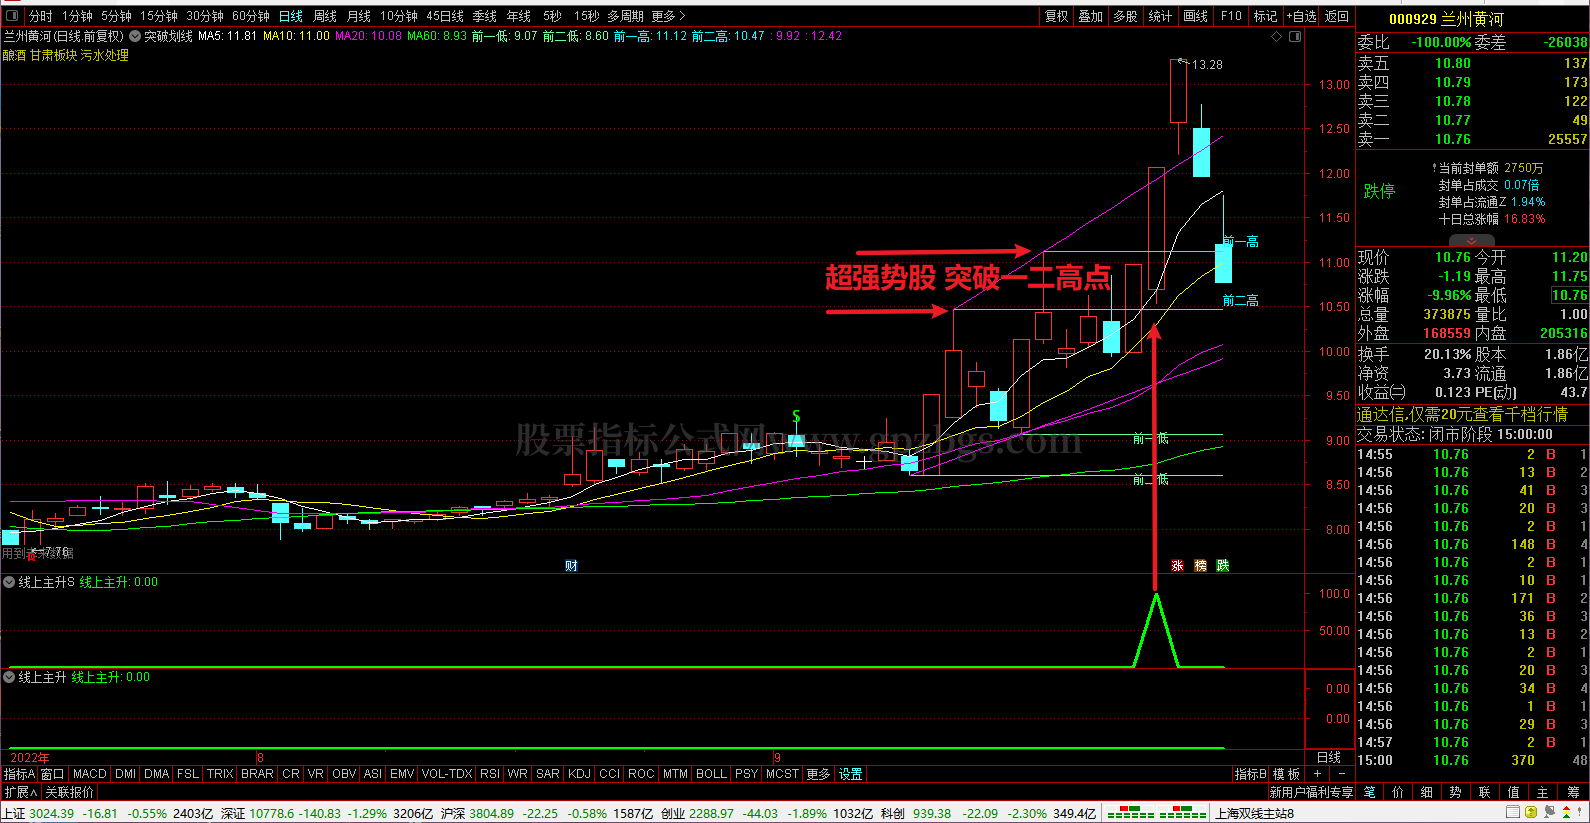This screenshot has width=1590, height=823.
Task: Open the 画线 drawing tools
Action: pos(1195,16)
